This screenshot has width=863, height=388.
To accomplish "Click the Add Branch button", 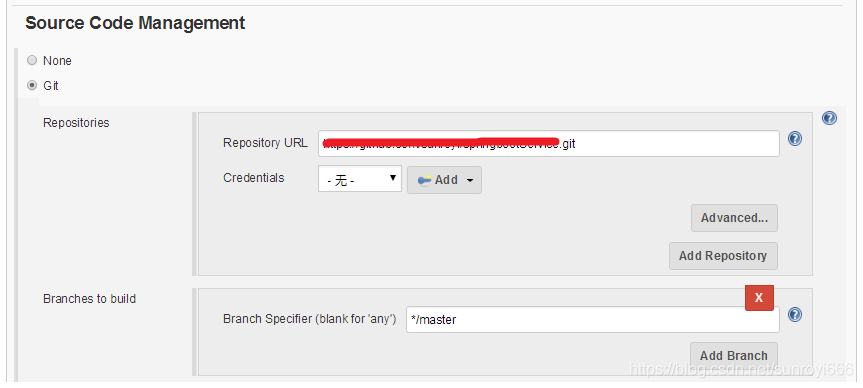I will click(x=734, y=356).
